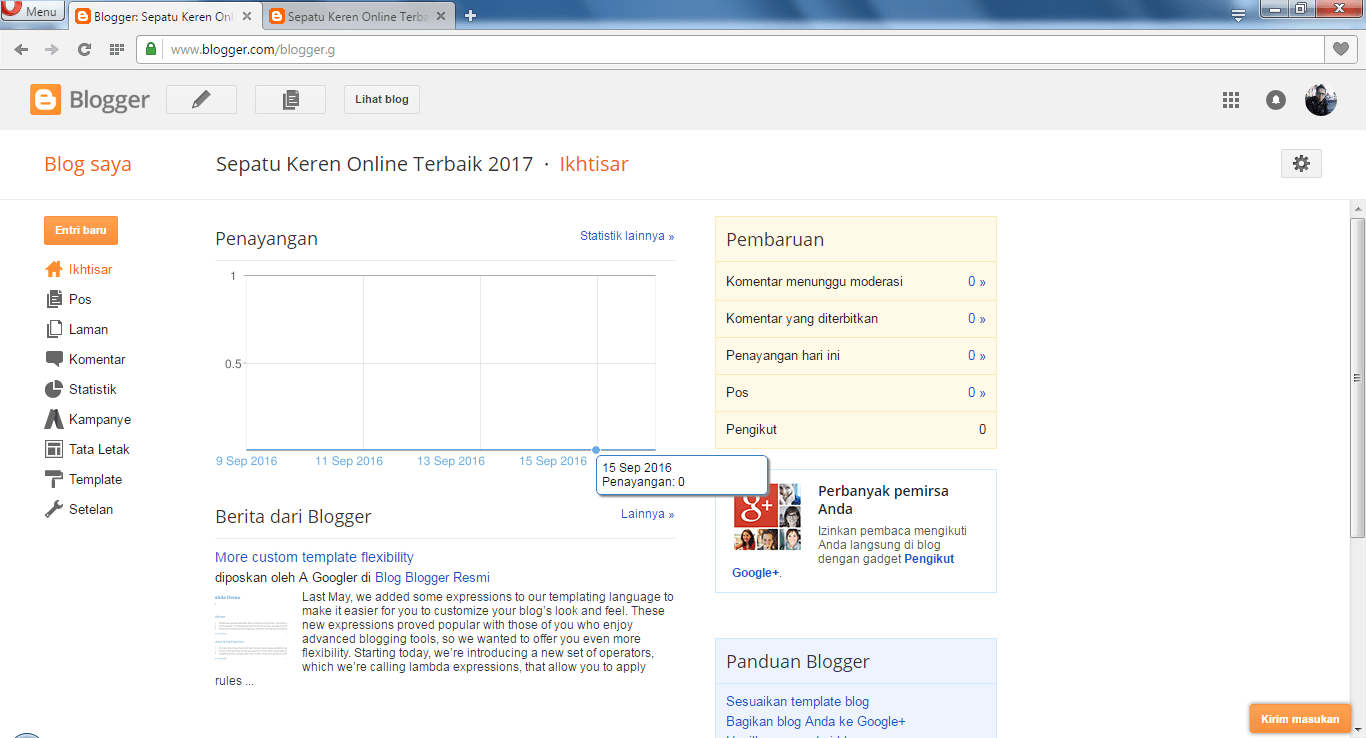The image size is (1366, 738).
Task: Click the 'Pengikut Google+' gadget link
Action: 929,559
